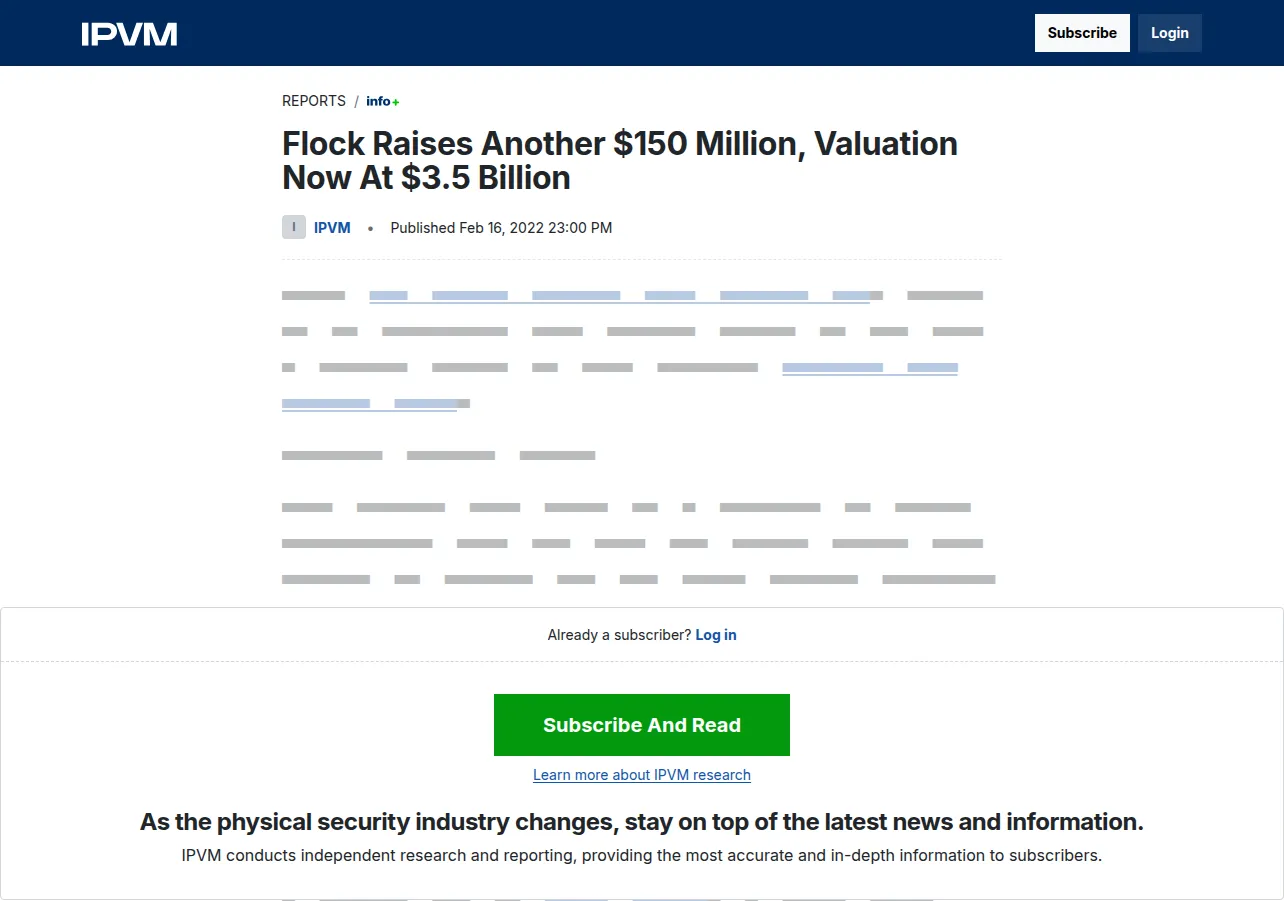Viewport: 1284px width, 901px height.
Task: Click the Log in link for subscribers
Action: 716,635
